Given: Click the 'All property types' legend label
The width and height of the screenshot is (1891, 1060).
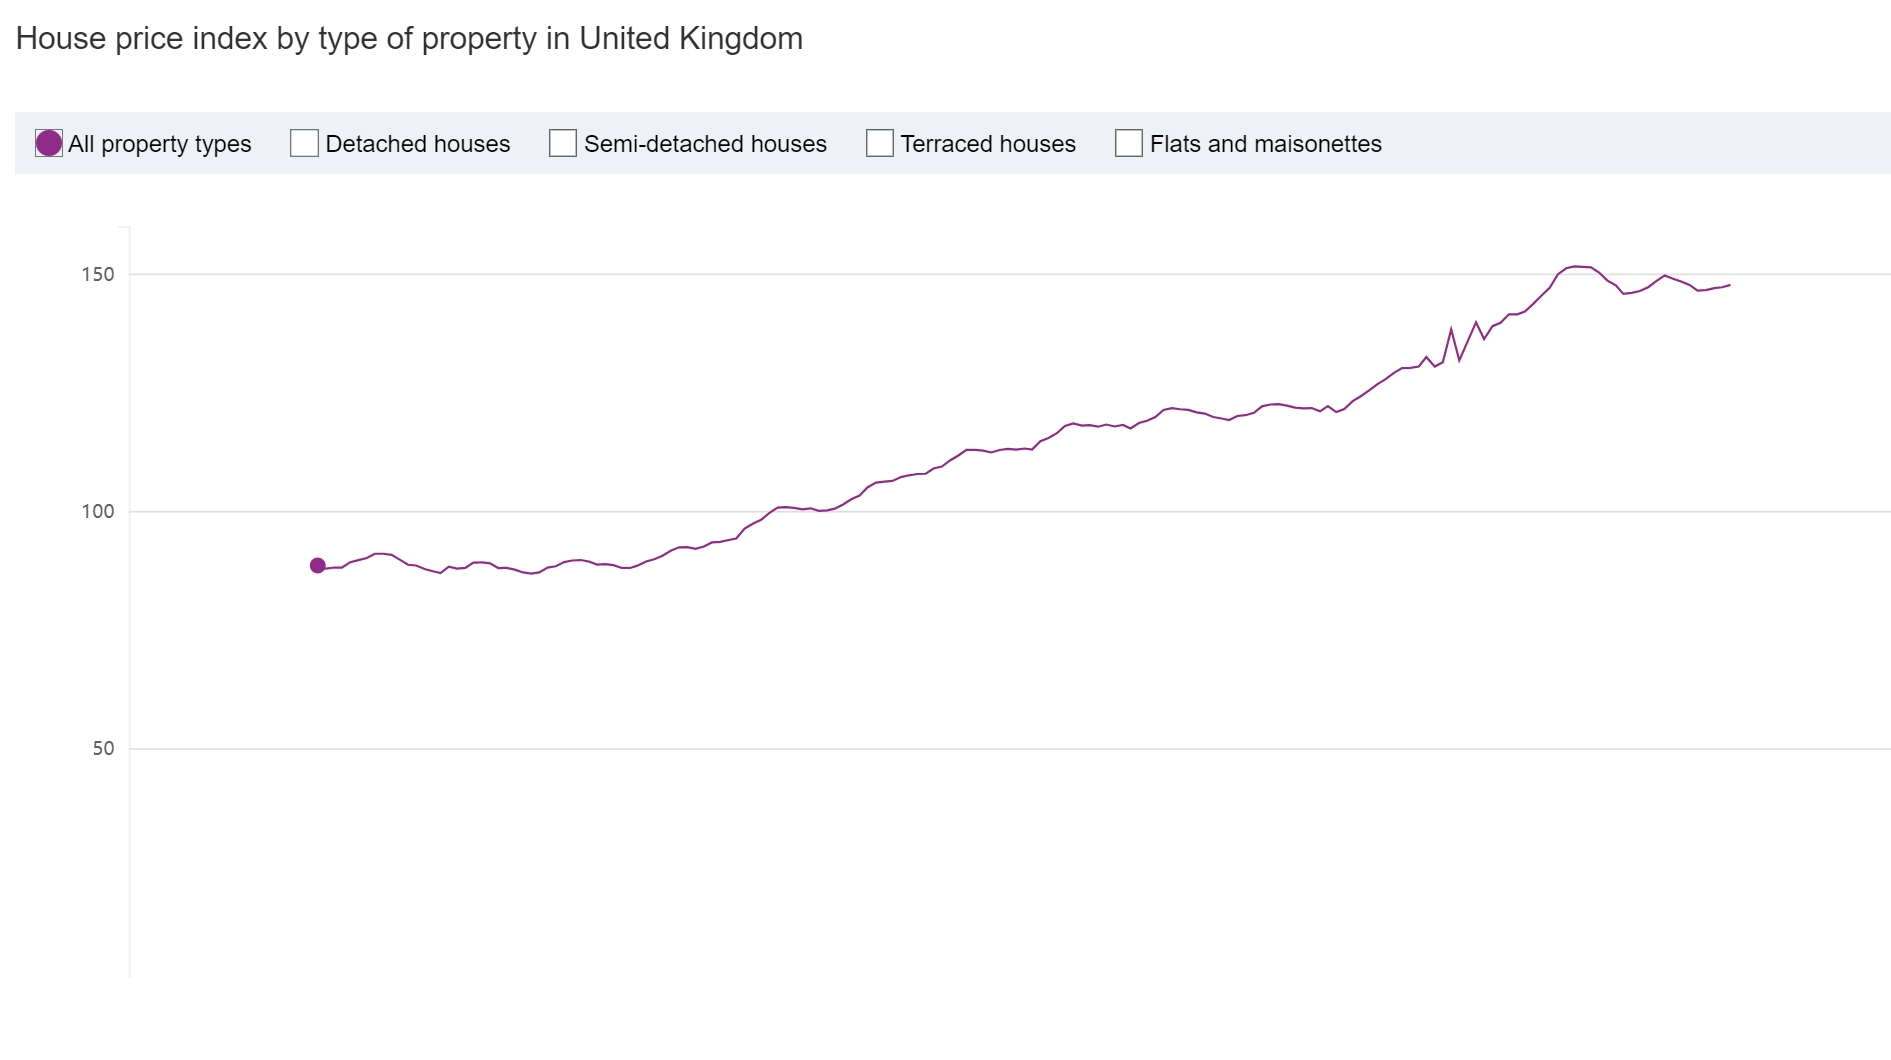Looking at the screenshot, I should point(160,144).
